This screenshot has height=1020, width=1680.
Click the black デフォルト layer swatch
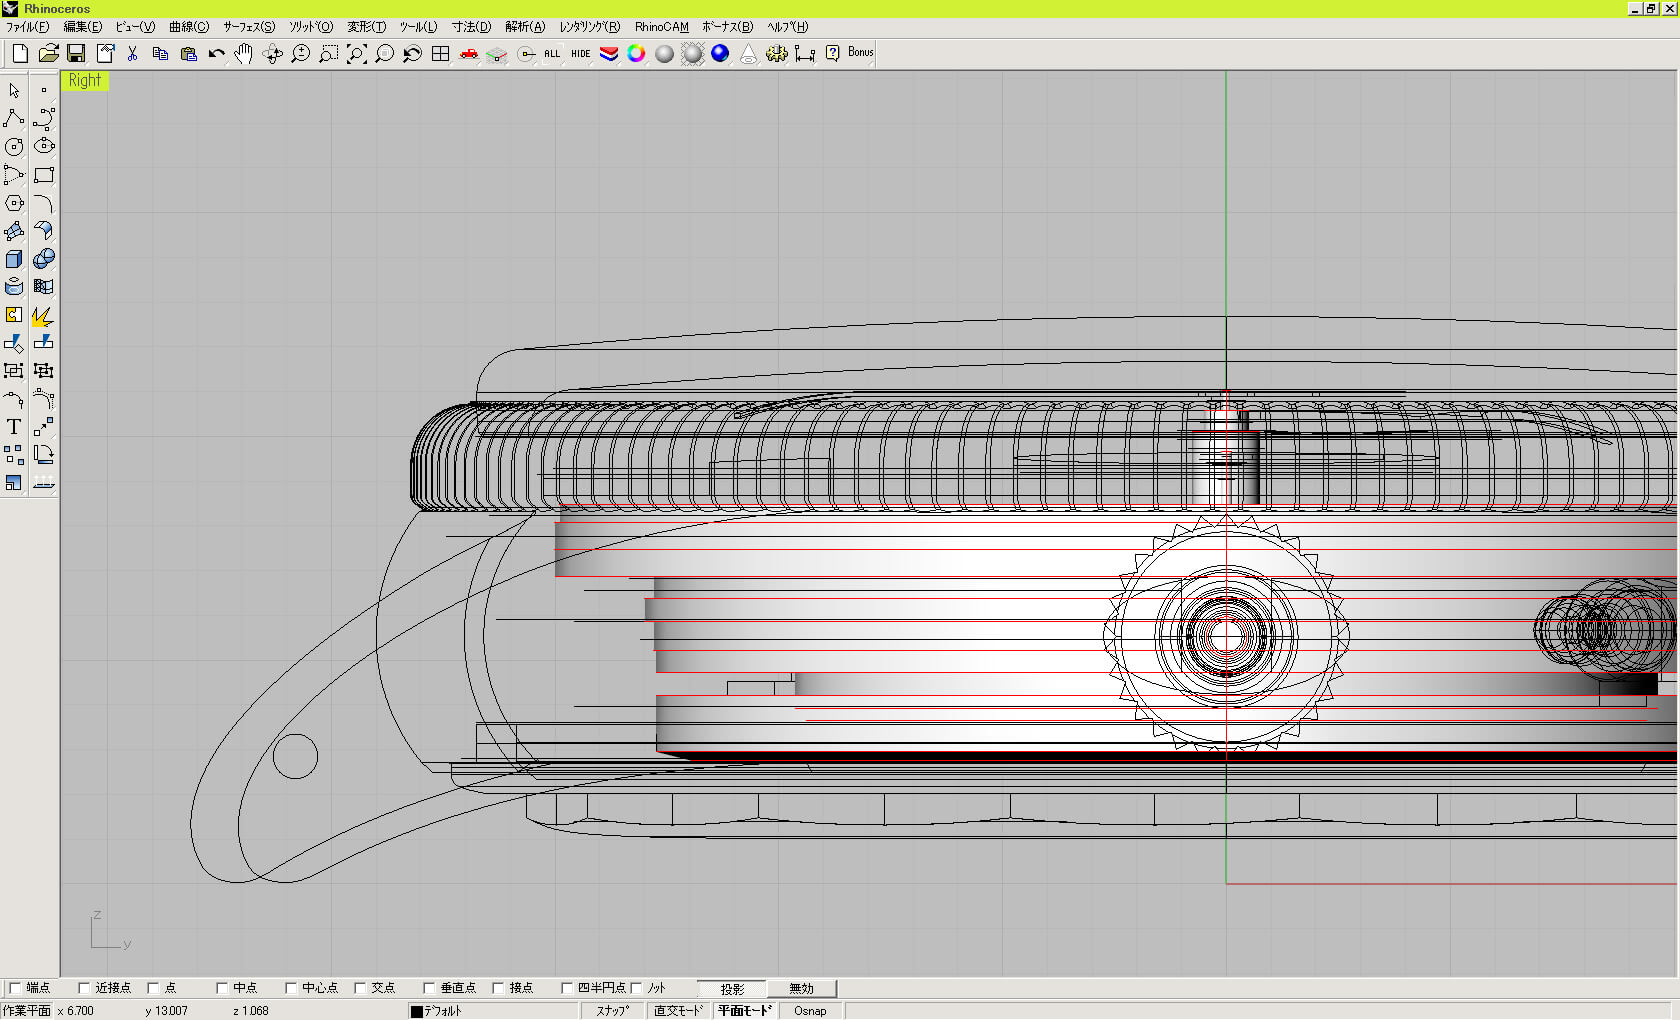point(417,1011)
